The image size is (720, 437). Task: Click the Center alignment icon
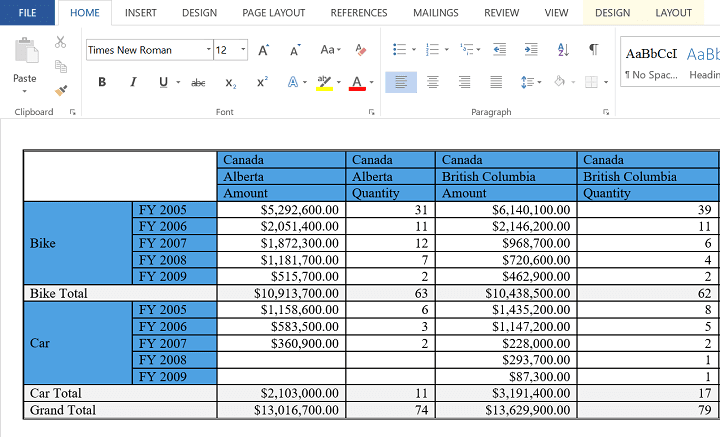click(433, 82)
